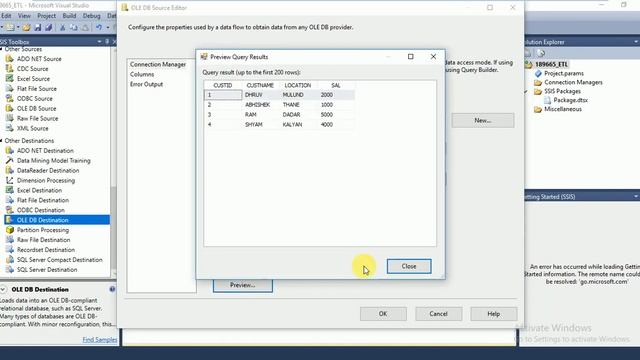Click the Cut toolbar icon
This screenshot has width=640, height=360.
62,28
